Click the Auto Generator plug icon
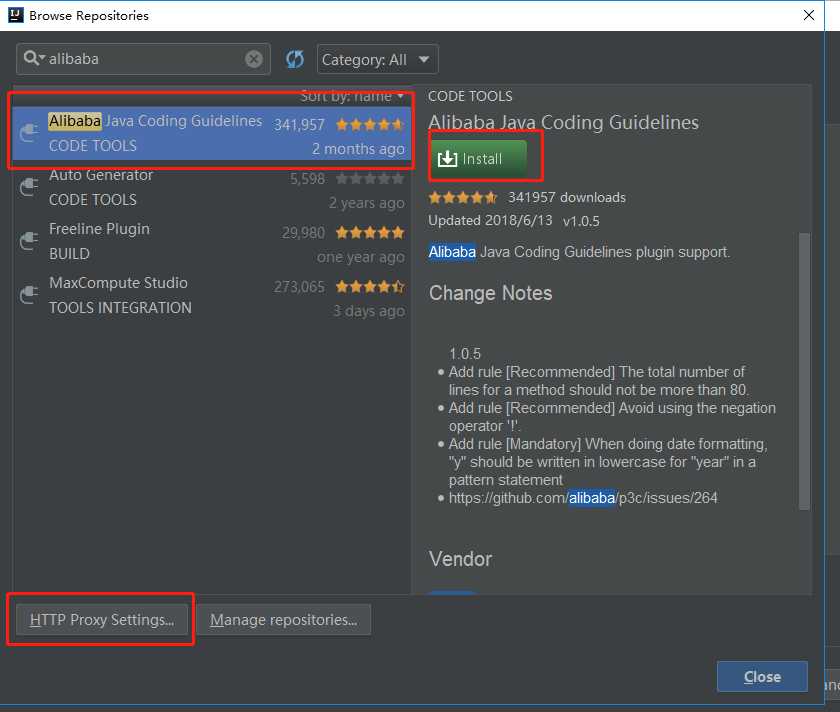Image resolution: width=840 pixels, height=712 pixels. 29,186
